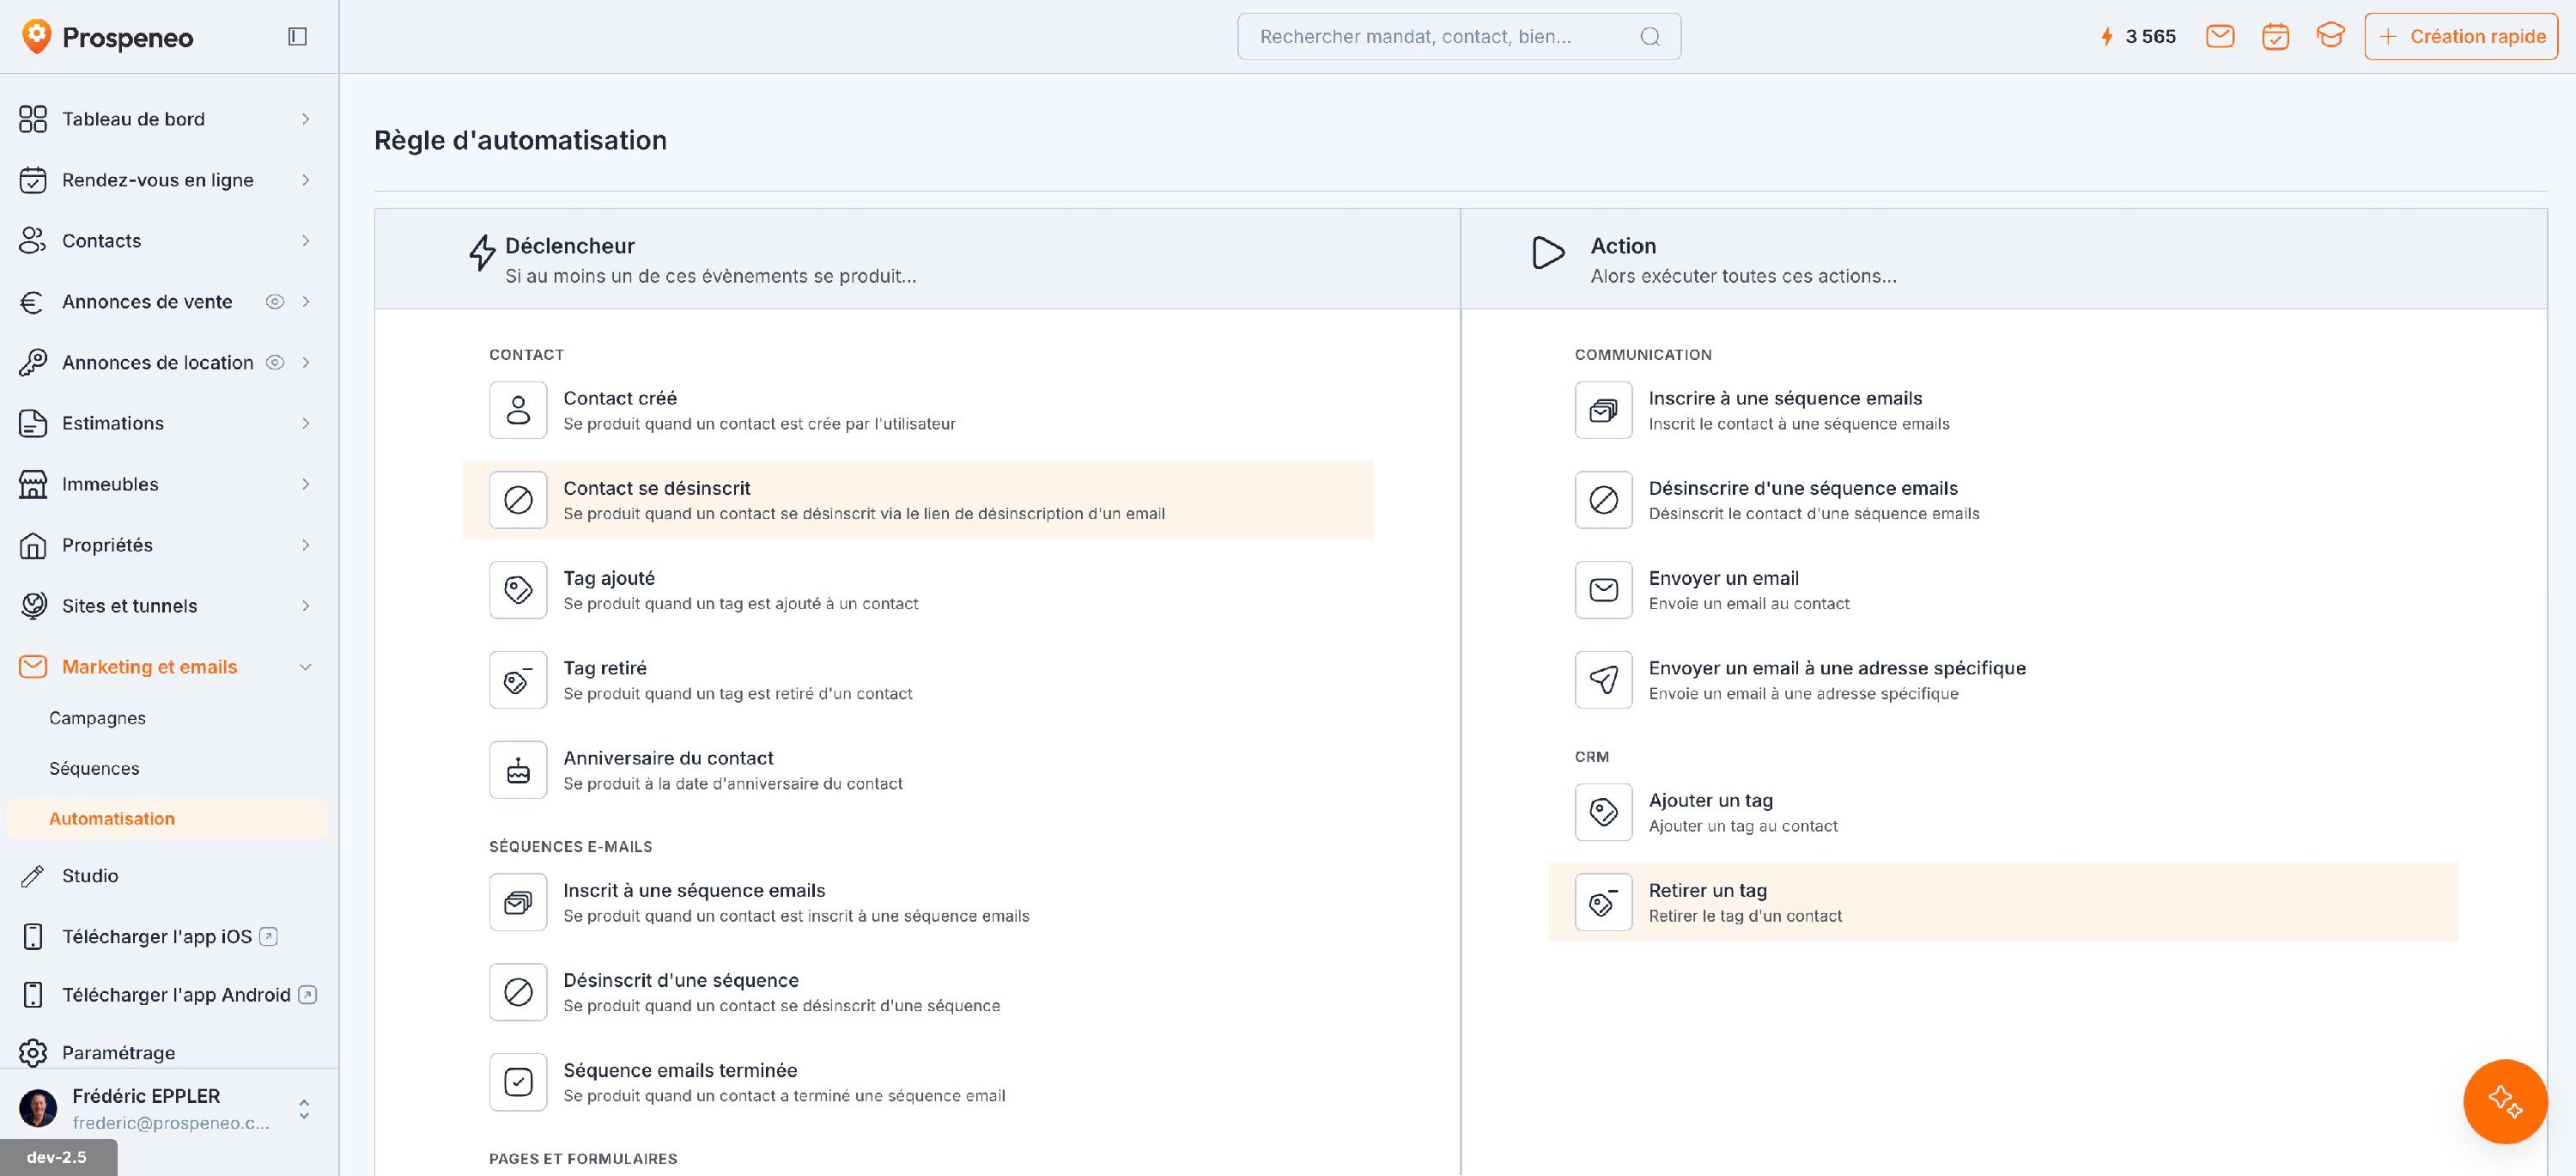The image size is (2576, 1176).
Task: Choose Séquence emails terminée trigger title
Action: click(x=680, y=1070)
